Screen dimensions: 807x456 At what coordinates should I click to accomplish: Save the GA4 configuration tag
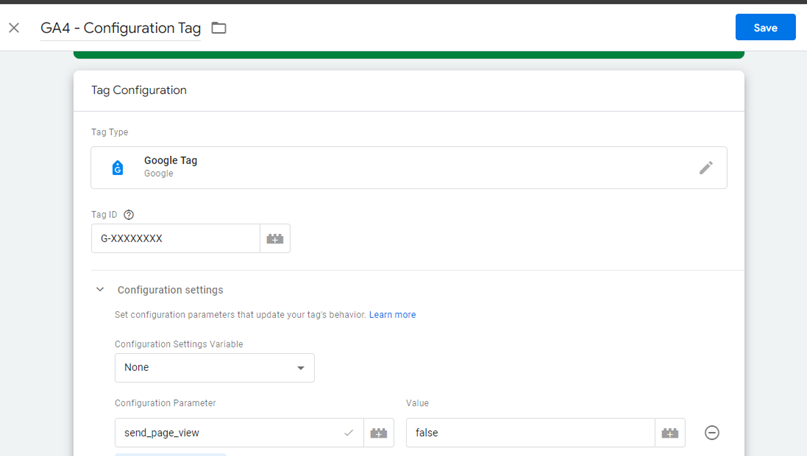tap(765, 27)
